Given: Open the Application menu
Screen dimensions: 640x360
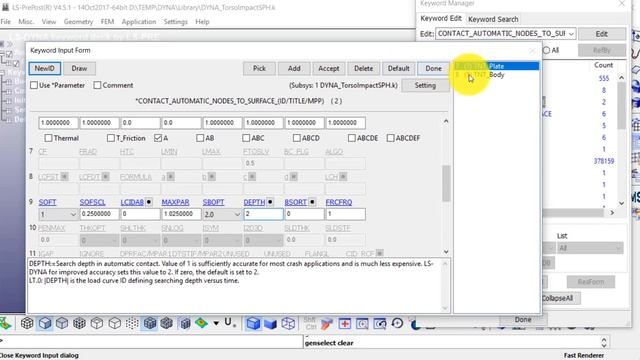Looking at the screenshot, I should (x=139, y=22).
